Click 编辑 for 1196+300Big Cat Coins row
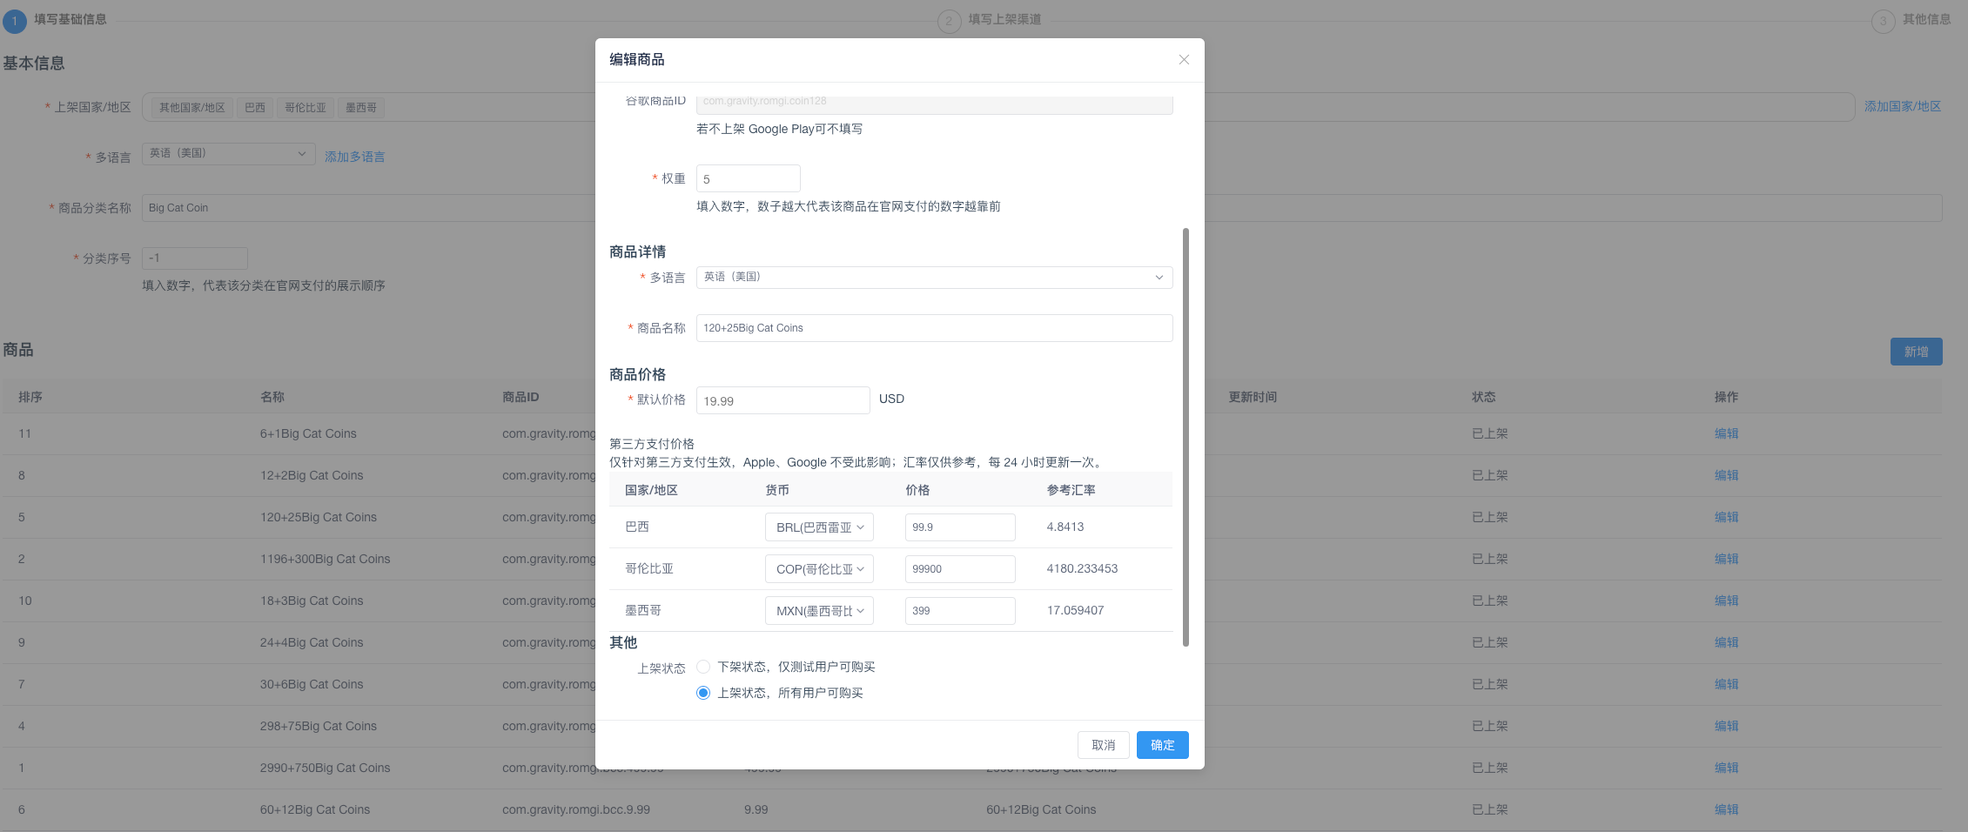 tap(1726, 559)
